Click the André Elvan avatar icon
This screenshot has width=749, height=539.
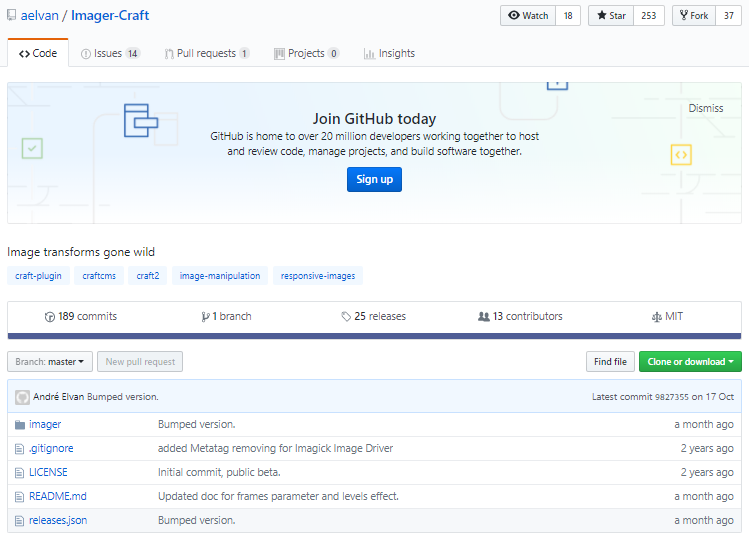click(23, 397)
